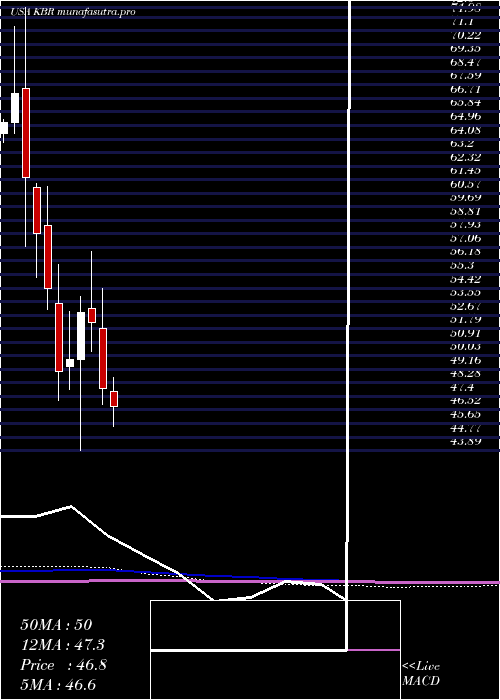
Task: Select the 64.08 price axis label
Action: point(467,130)
